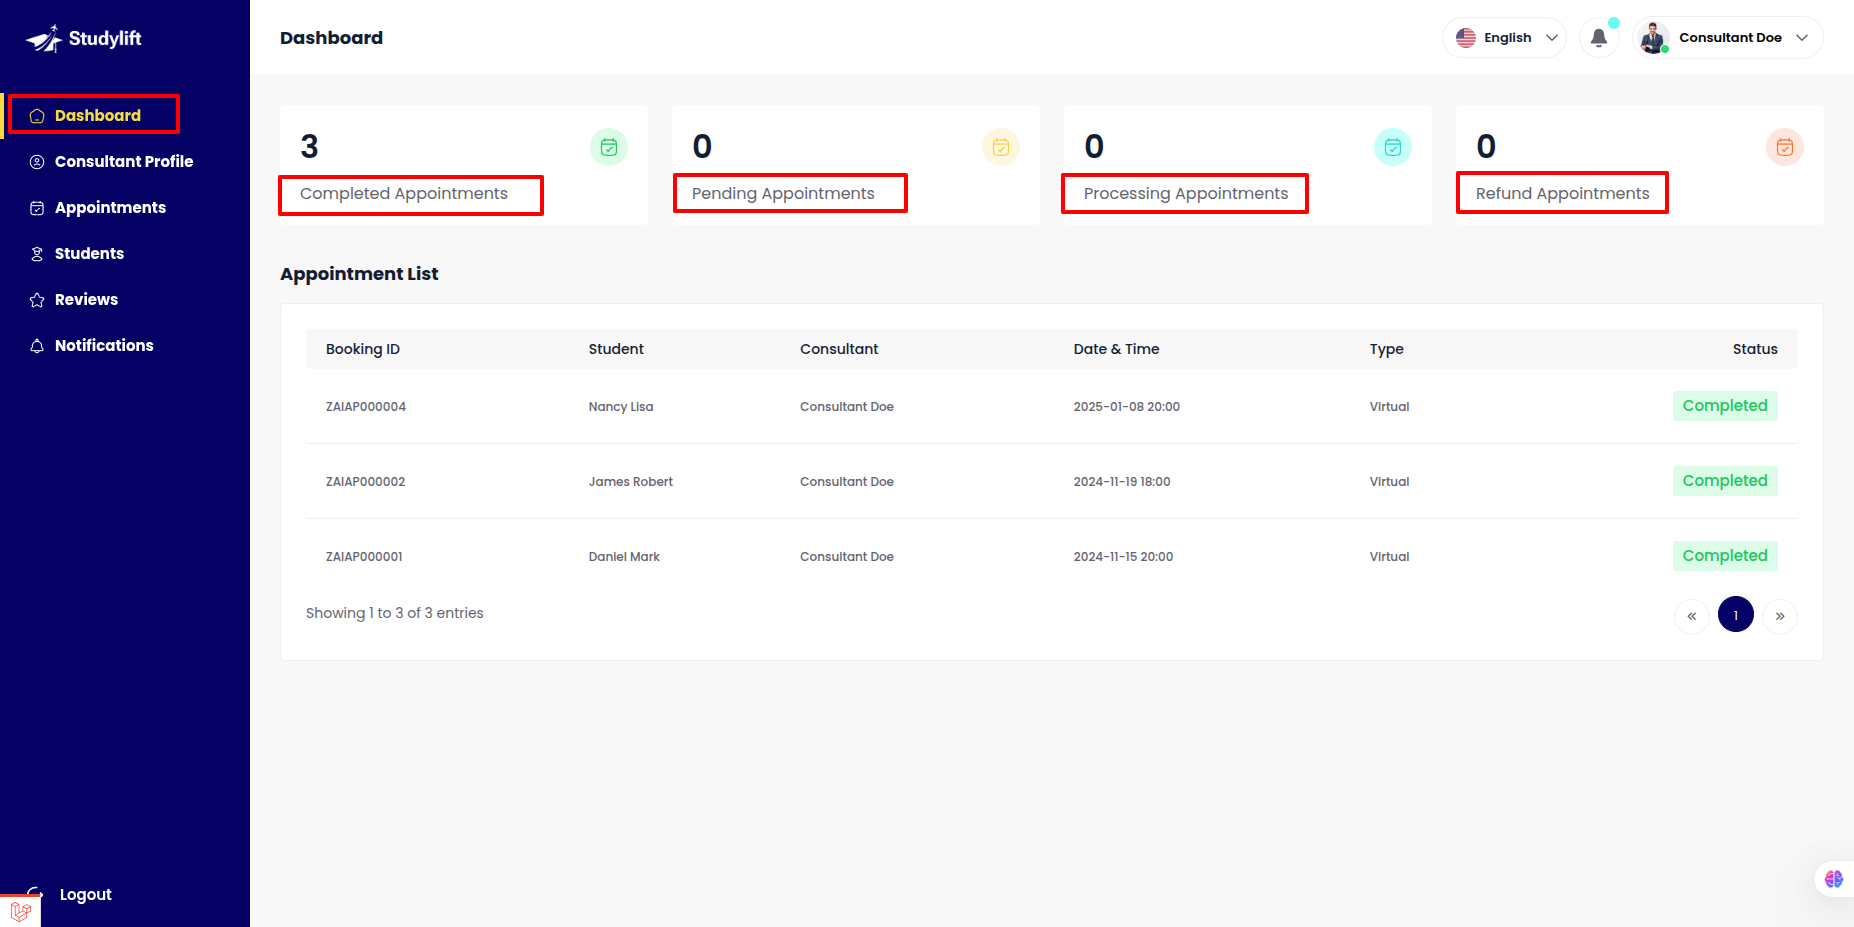The height and width of the screenshot is (927, 1854).
Task: Open the notification bell in header
Action: coord(1599,38)
